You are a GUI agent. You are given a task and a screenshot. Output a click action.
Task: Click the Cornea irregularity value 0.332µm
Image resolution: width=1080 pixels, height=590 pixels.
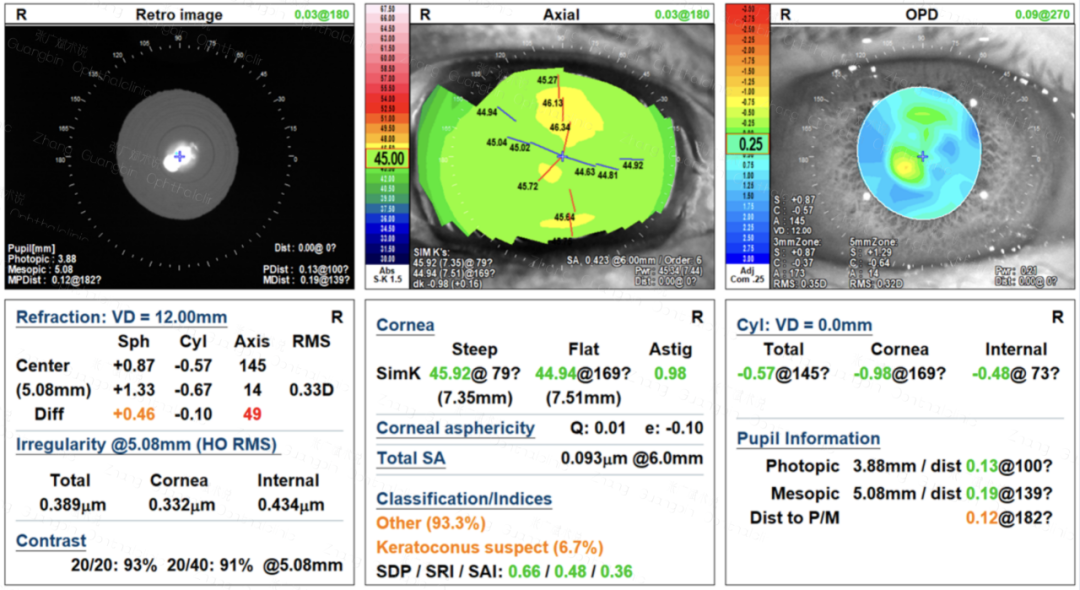click(182, 505)
